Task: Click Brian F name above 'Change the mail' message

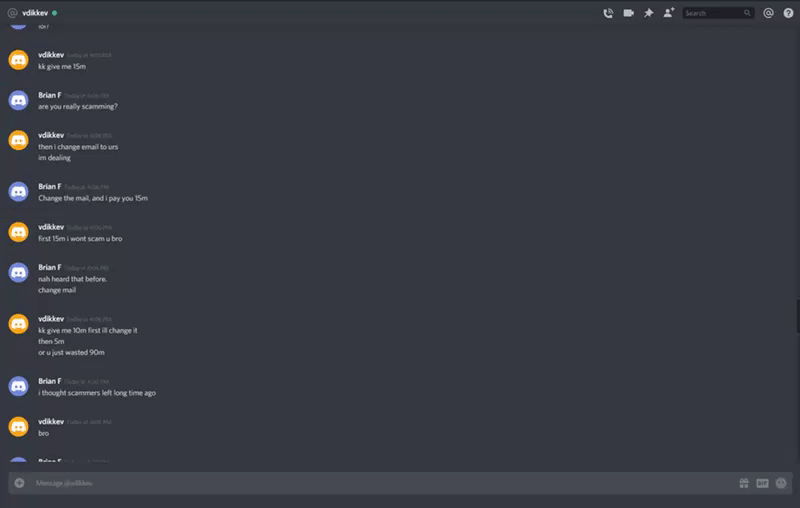Action: [49, 187]
